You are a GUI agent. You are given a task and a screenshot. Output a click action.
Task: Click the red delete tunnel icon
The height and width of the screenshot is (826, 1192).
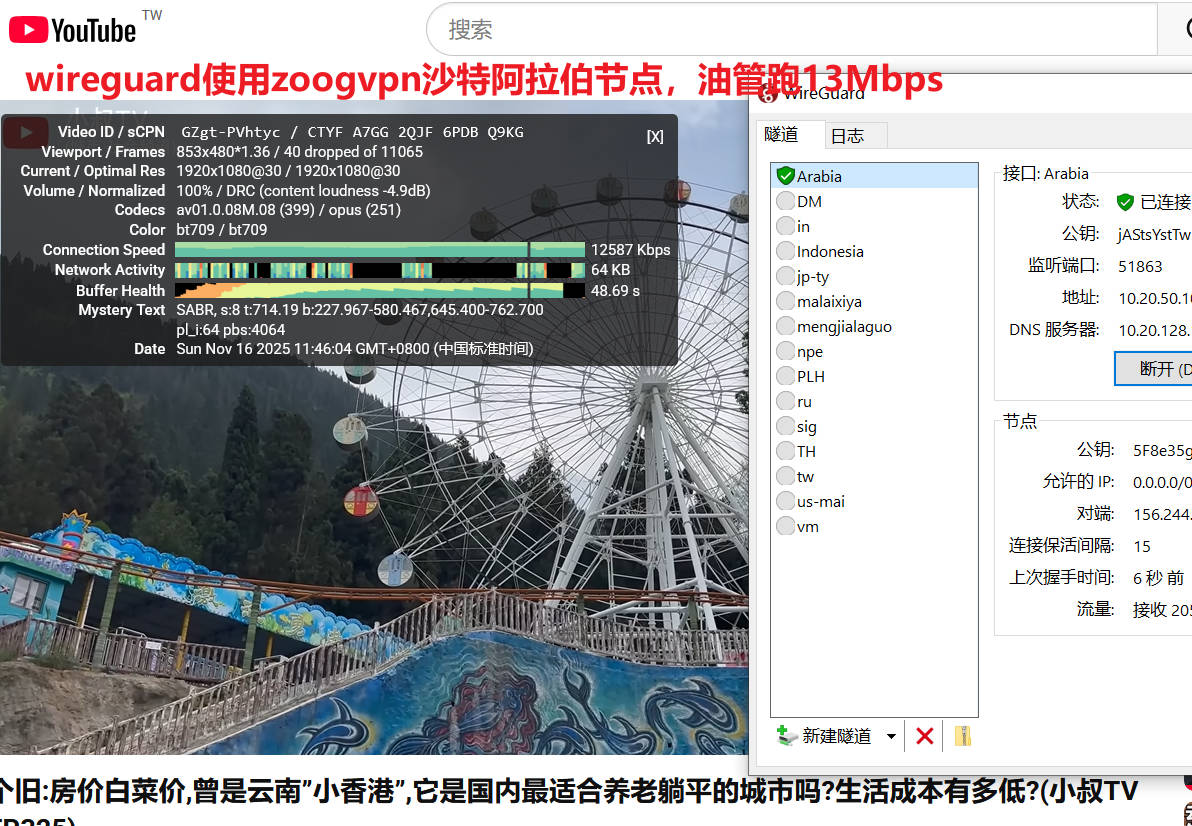tap(924, 736)
